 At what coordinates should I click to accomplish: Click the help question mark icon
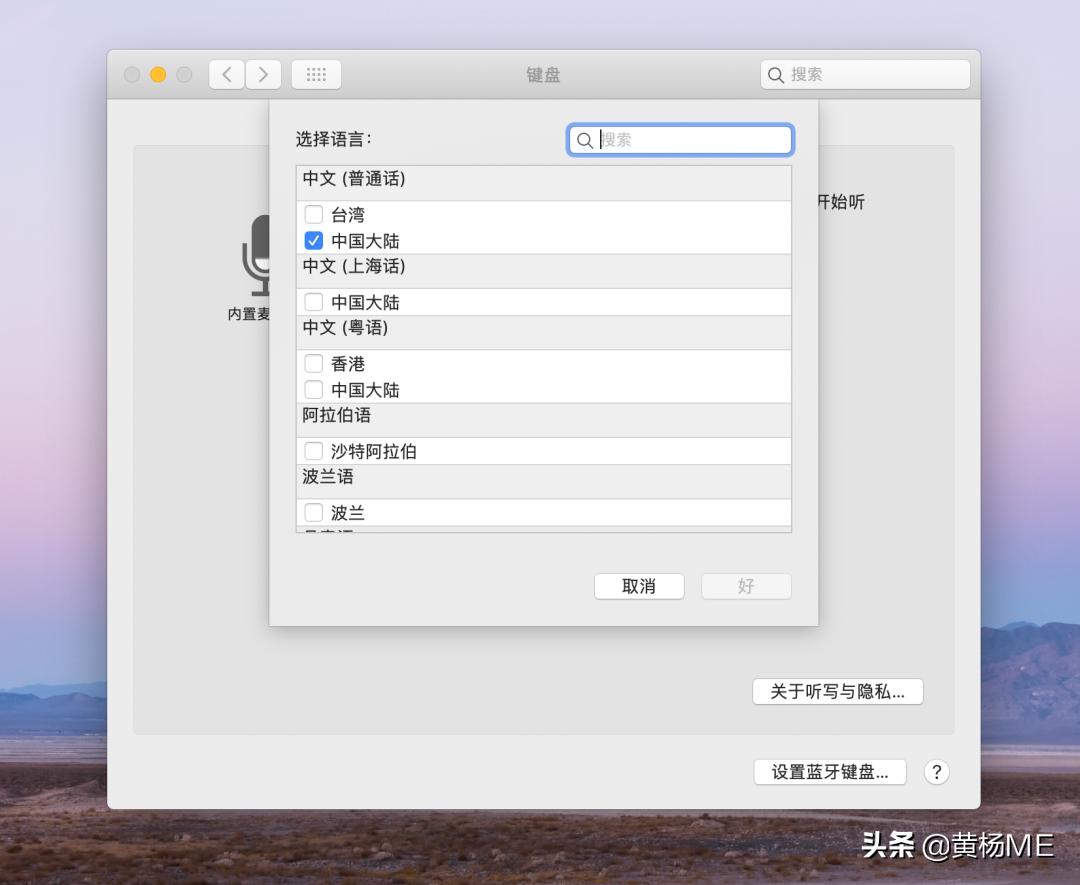pyautogui.click(x=937, y=772)
